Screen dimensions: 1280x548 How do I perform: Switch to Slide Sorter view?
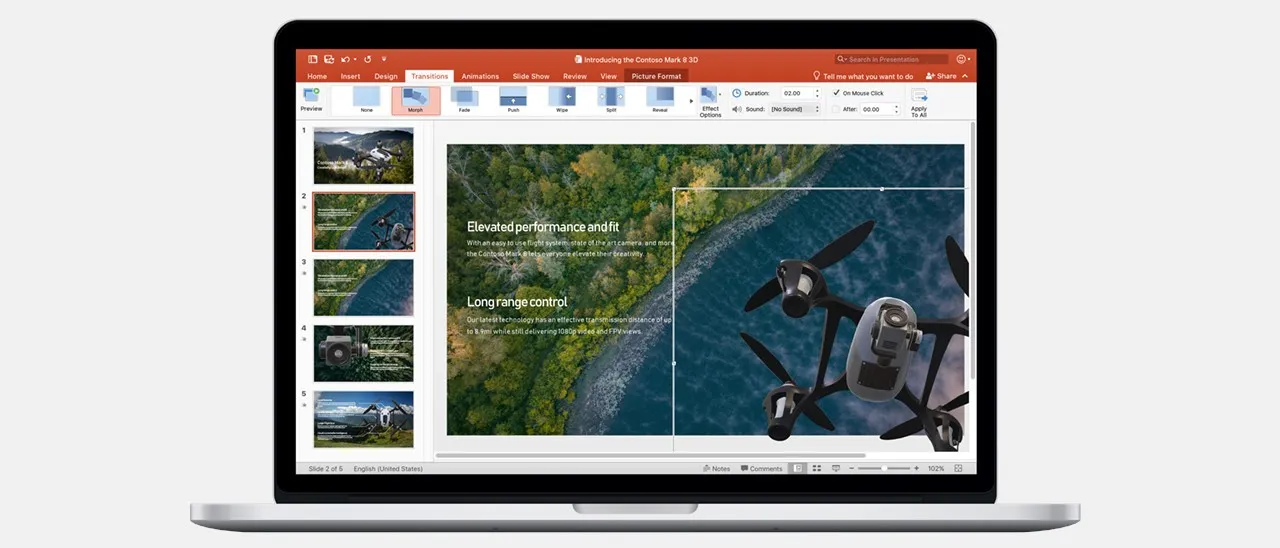[817, 468]
